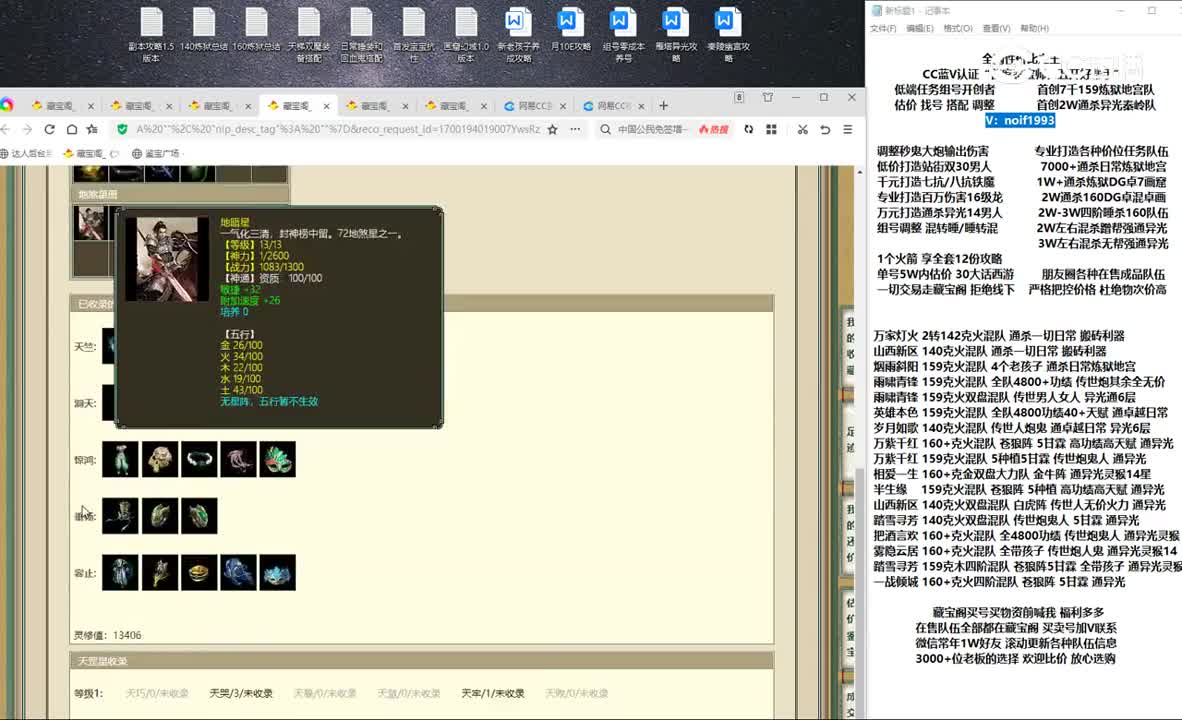Image resolution: width=1182 pixels, height=720 pixels.
Task: Open desktop file 副本攻略1.5版本
Action: [x=151, y=35]
